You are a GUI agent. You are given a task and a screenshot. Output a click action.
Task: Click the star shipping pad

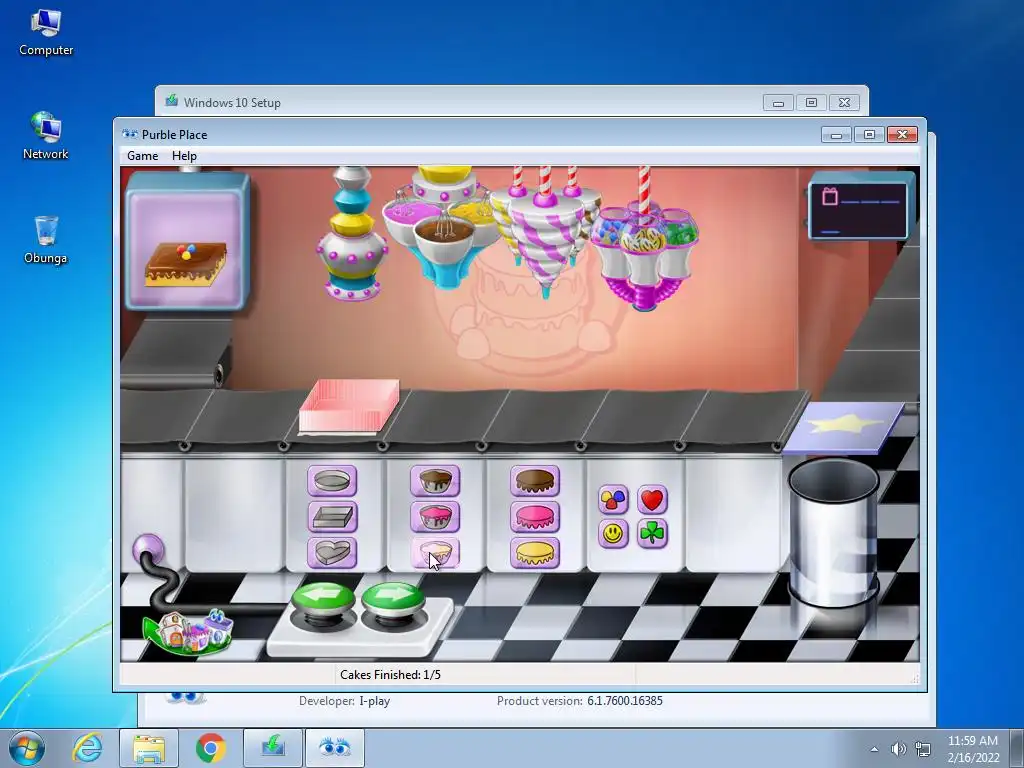[844, 427]
